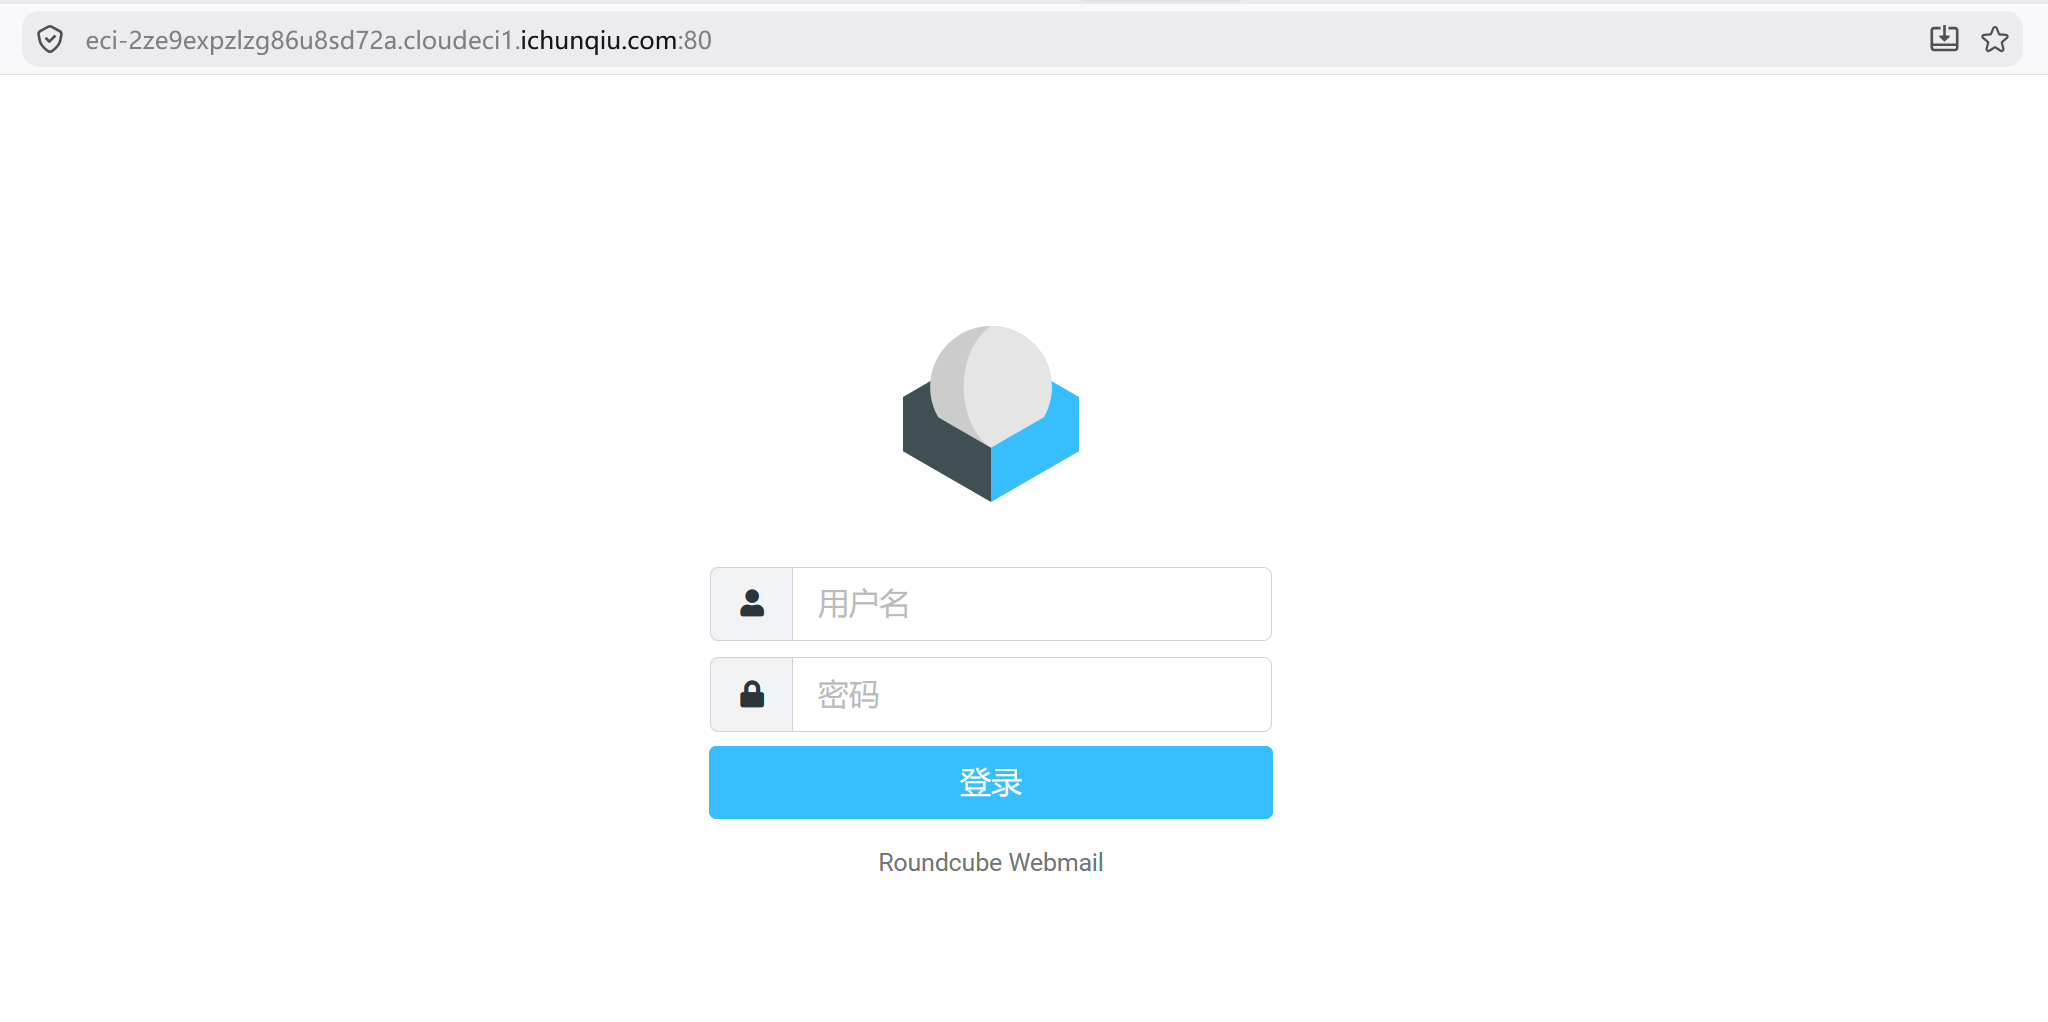Click the user icon beside the username field

coord(752,603)
